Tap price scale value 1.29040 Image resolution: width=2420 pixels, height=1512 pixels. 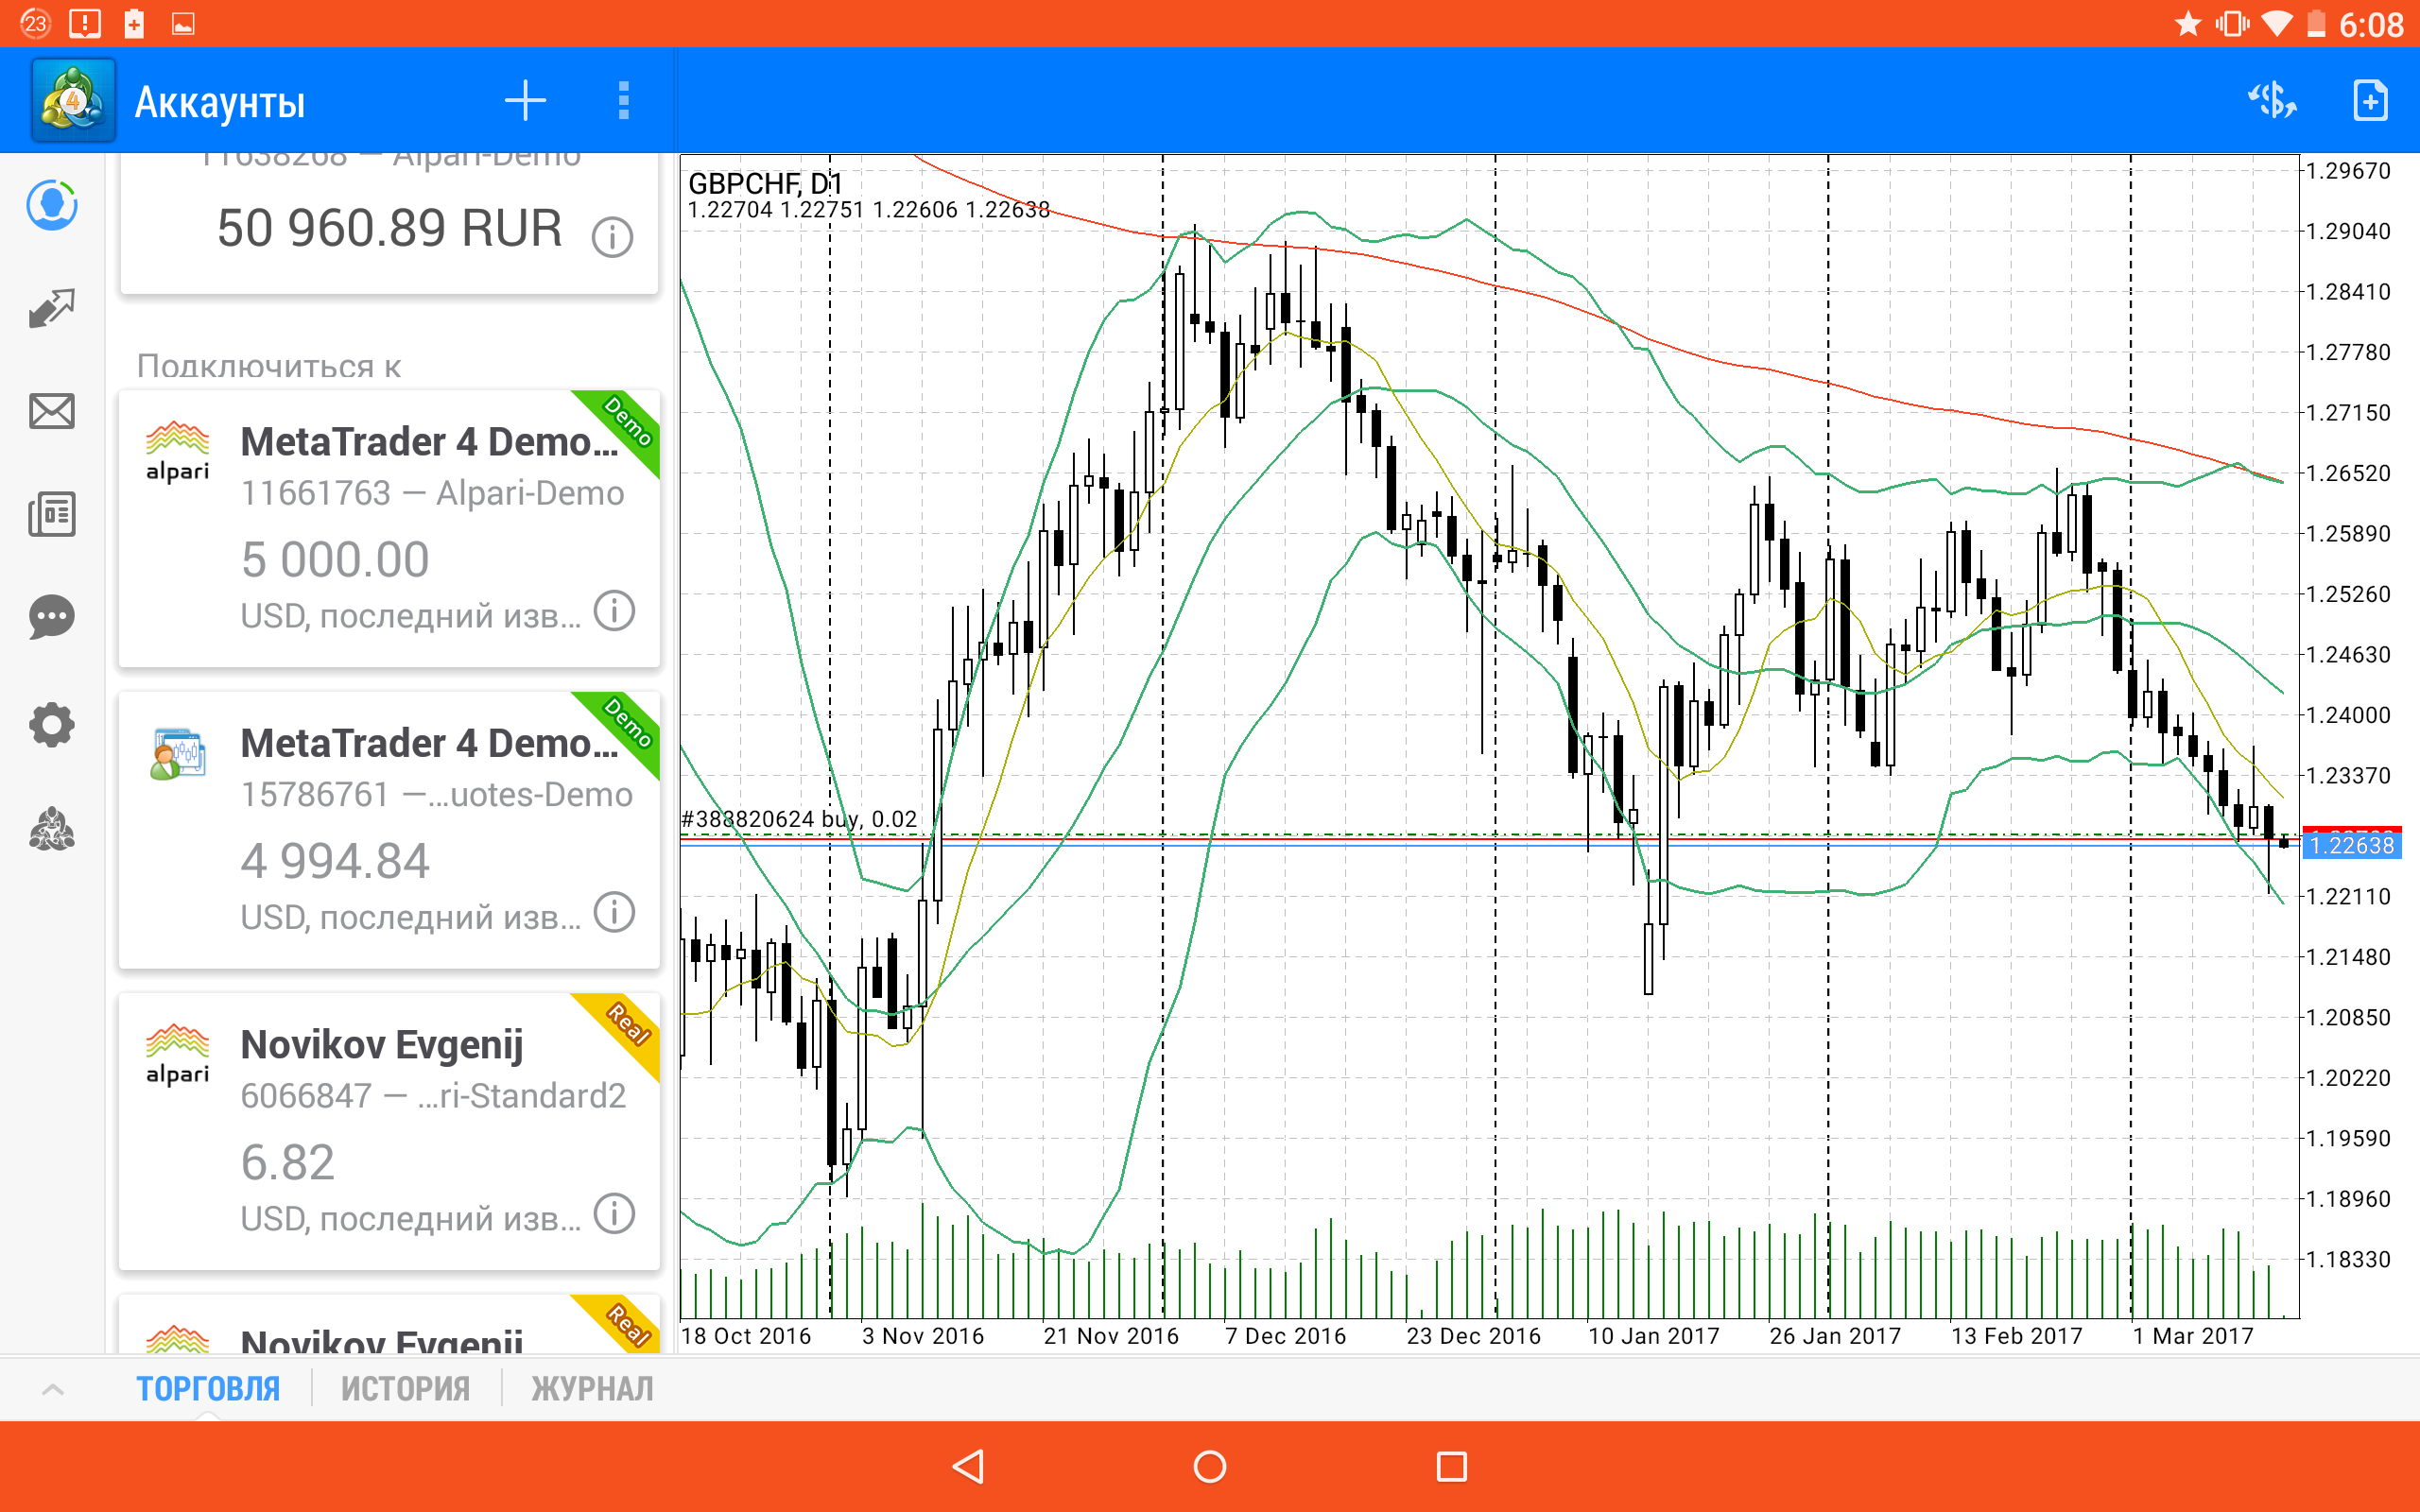click(2349, 231)
